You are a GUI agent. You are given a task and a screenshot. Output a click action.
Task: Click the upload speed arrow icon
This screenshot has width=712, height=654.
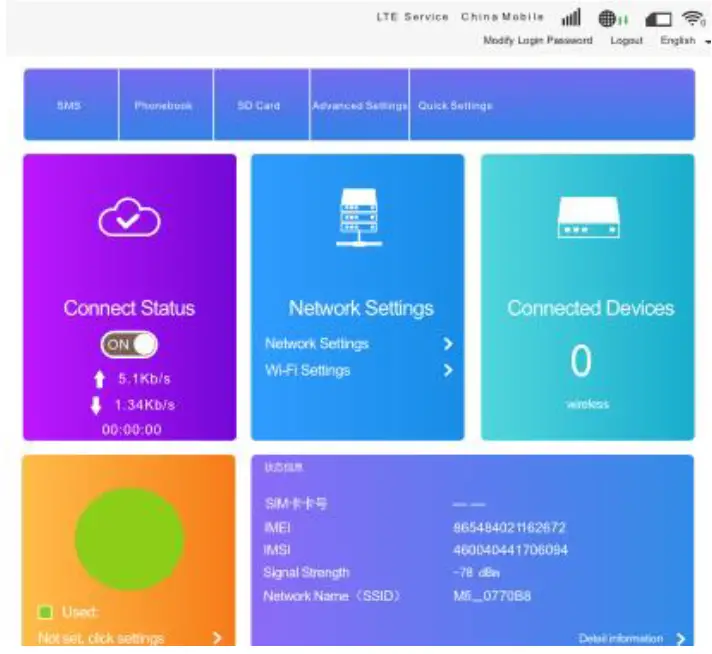[99, 379]
